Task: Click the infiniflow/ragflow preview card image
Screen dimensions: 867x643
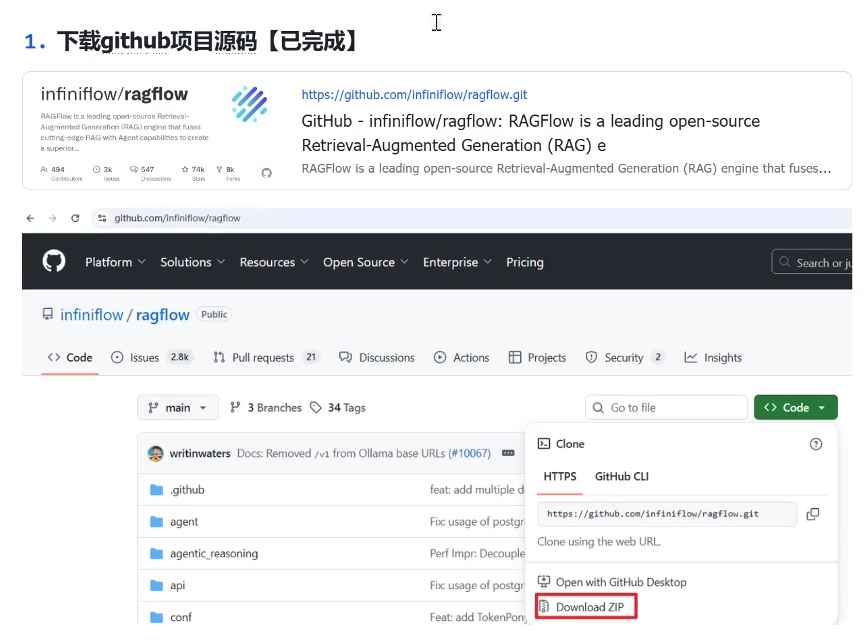Action: point(157,131)
